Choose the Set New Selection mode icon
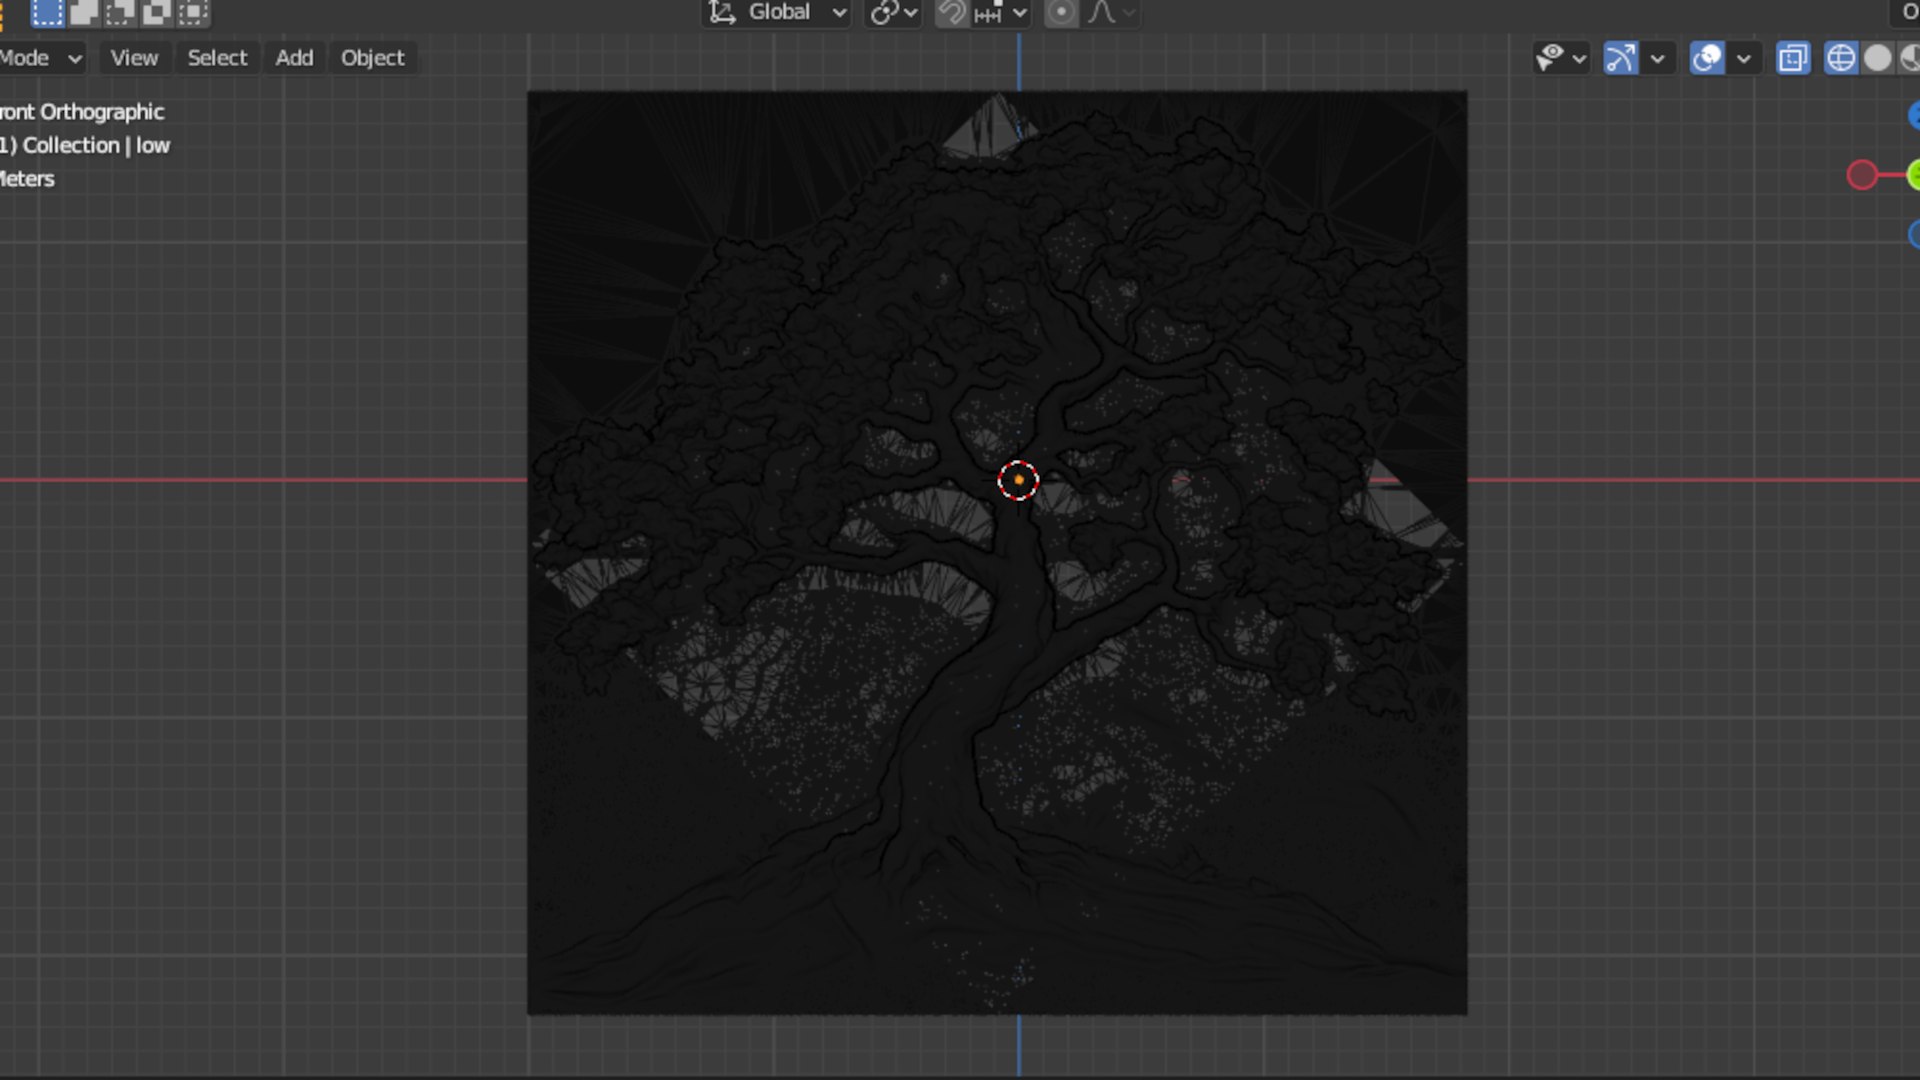This screenshot has height=1080, width=1920. [47, 12]
